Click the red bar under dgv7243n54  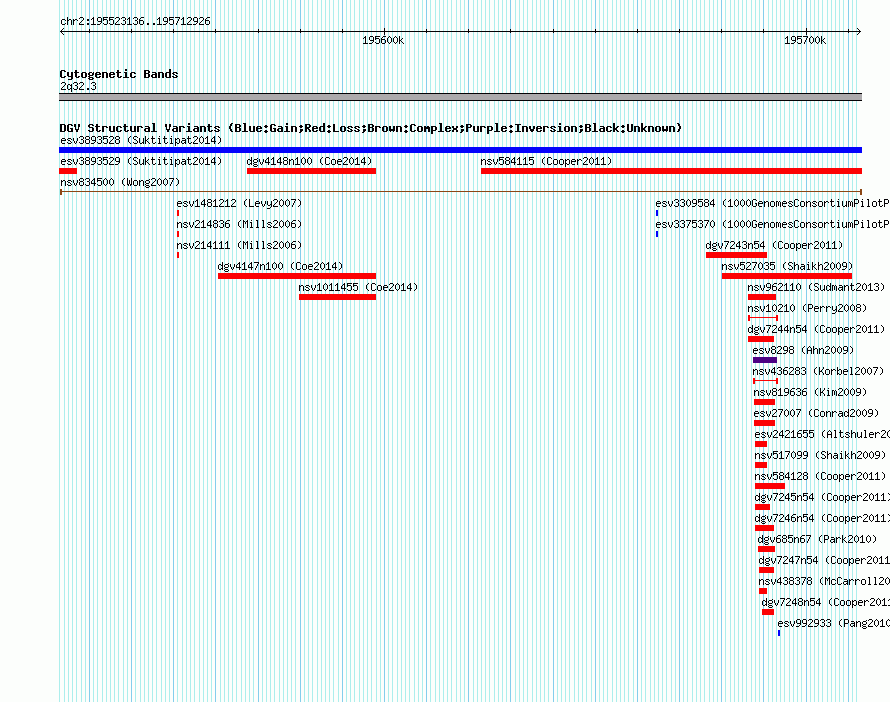tap(736, 255)
